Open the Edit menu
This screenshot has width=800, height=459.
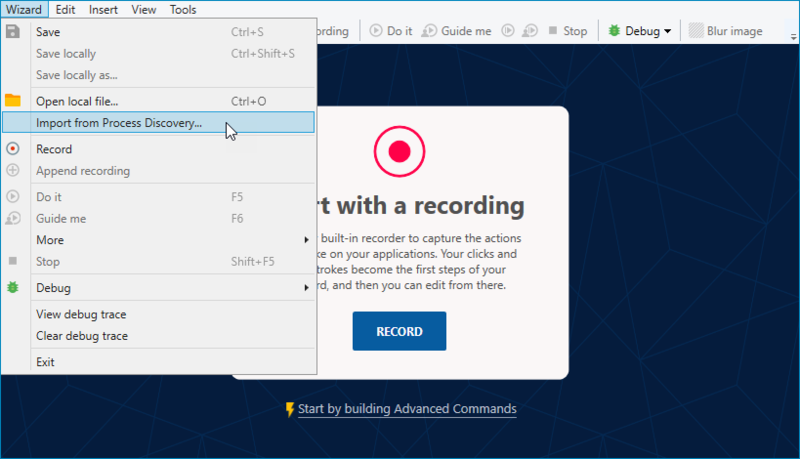click(65, 9)
